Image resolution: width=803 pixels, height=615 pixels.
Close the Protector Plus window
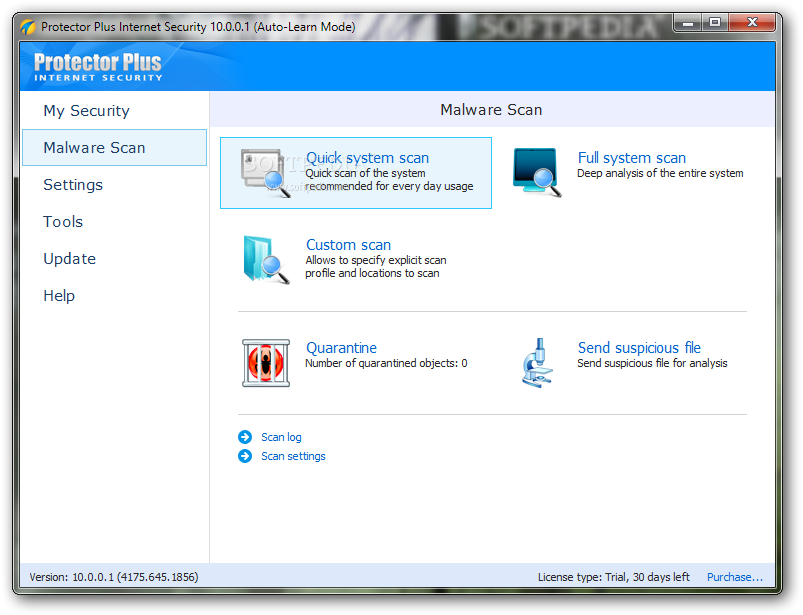[x=752, y=23]
